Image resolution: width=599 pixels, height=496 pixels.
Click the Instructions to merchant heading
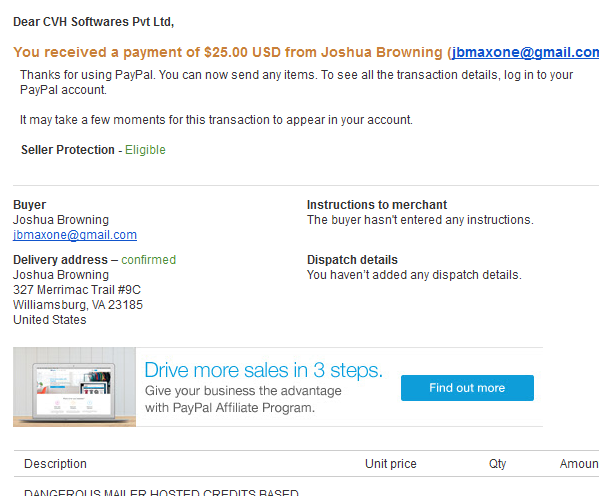377,205
